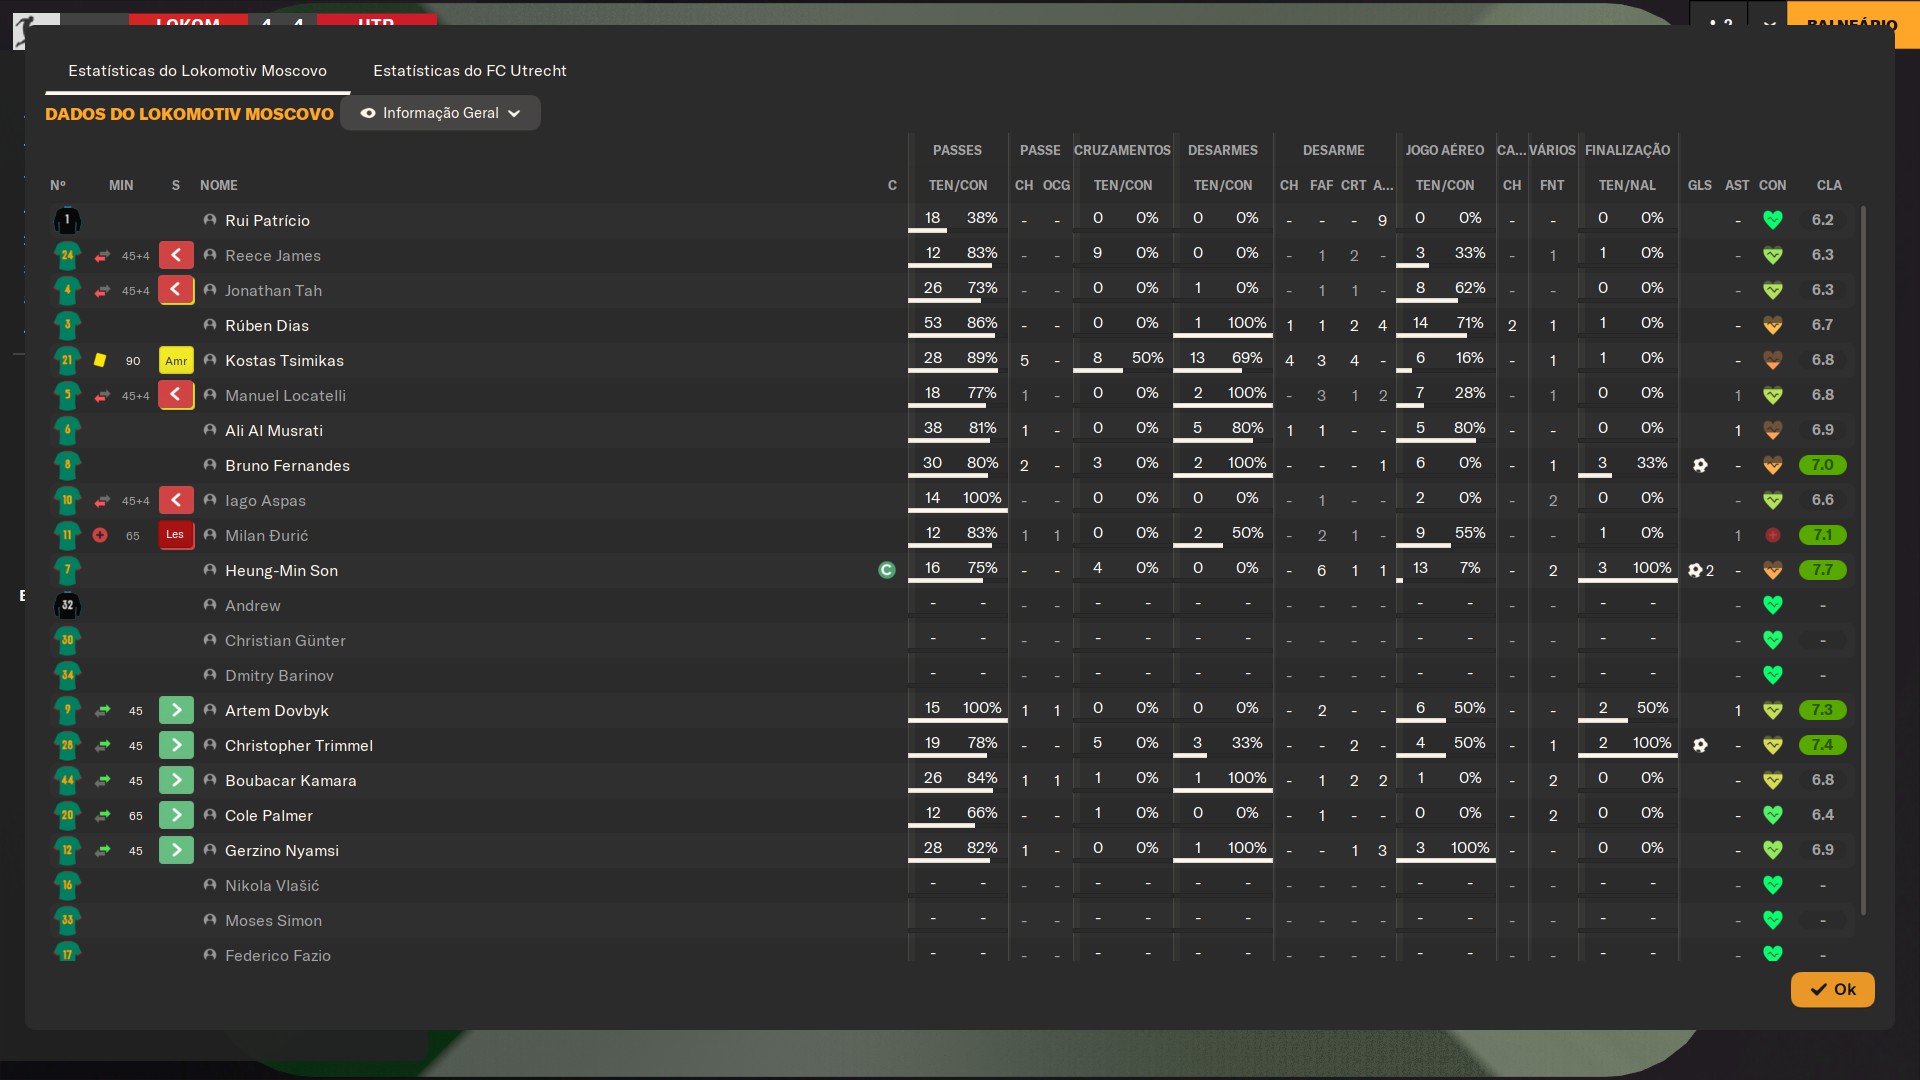Click the Les injury badge for Đurić

pyautogui.click(x=176, y=535)
